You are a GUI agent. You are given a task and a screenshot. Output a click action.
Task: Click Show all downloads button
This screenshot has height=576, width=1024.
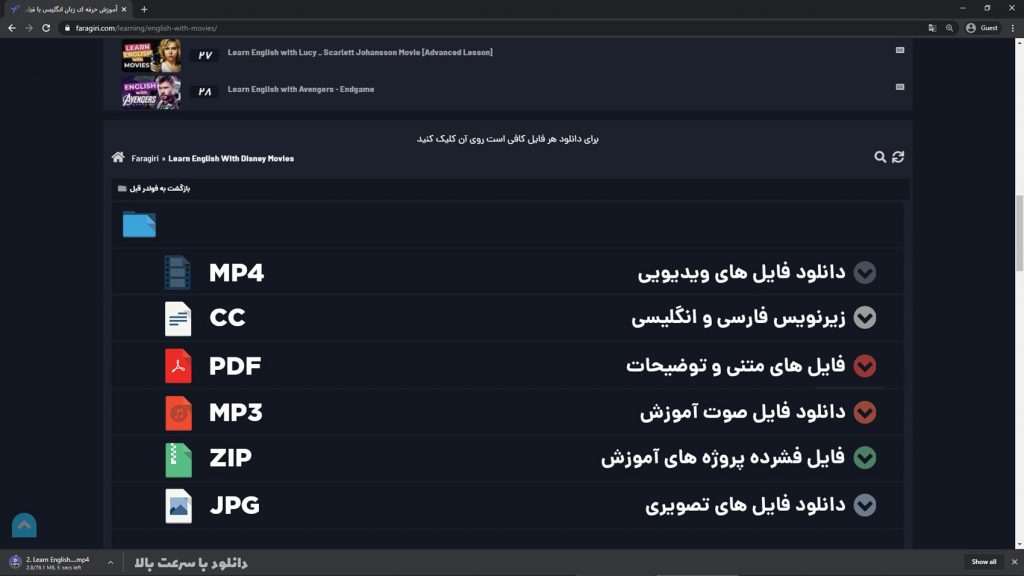[984, 562]
